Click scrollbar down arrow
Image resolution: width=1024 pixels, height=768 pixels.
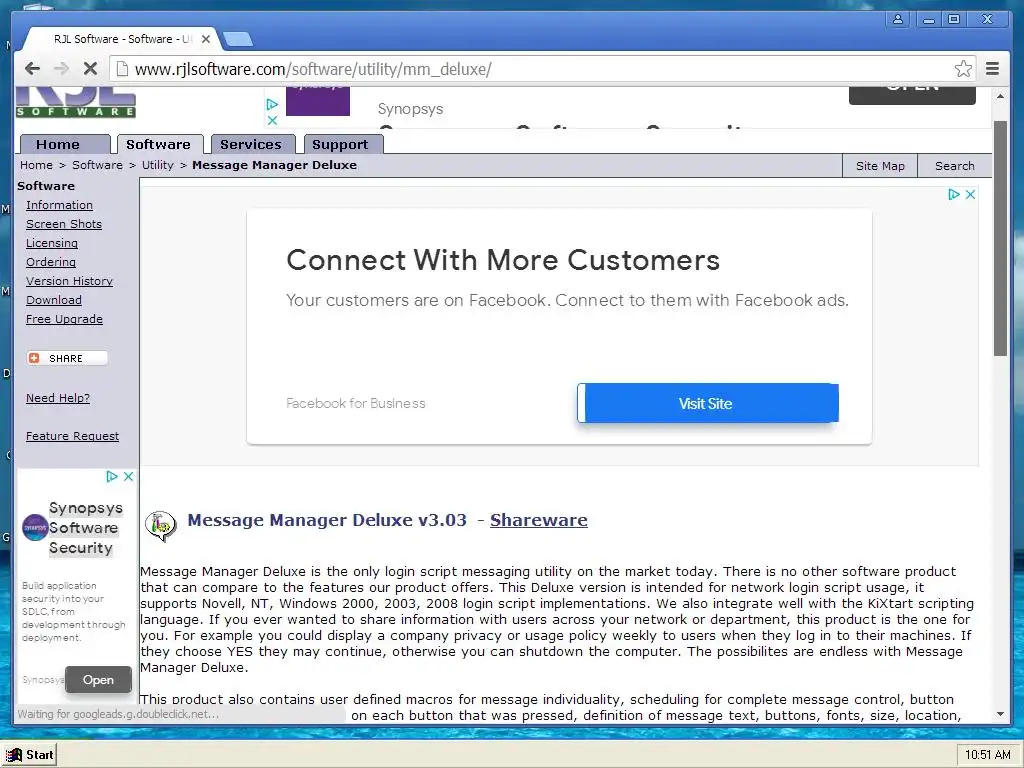[x=1000, y=714]
